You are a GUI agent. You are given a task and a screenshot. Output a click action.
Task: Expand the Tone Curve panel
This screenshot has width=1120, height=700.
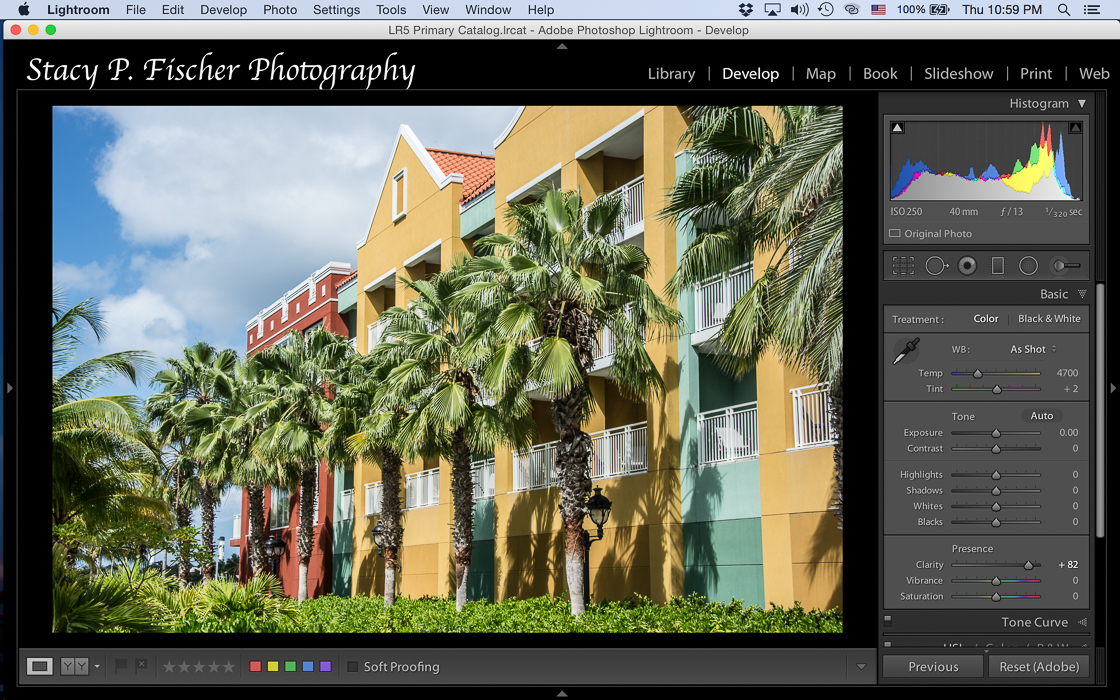click(x=1082, y=622)
